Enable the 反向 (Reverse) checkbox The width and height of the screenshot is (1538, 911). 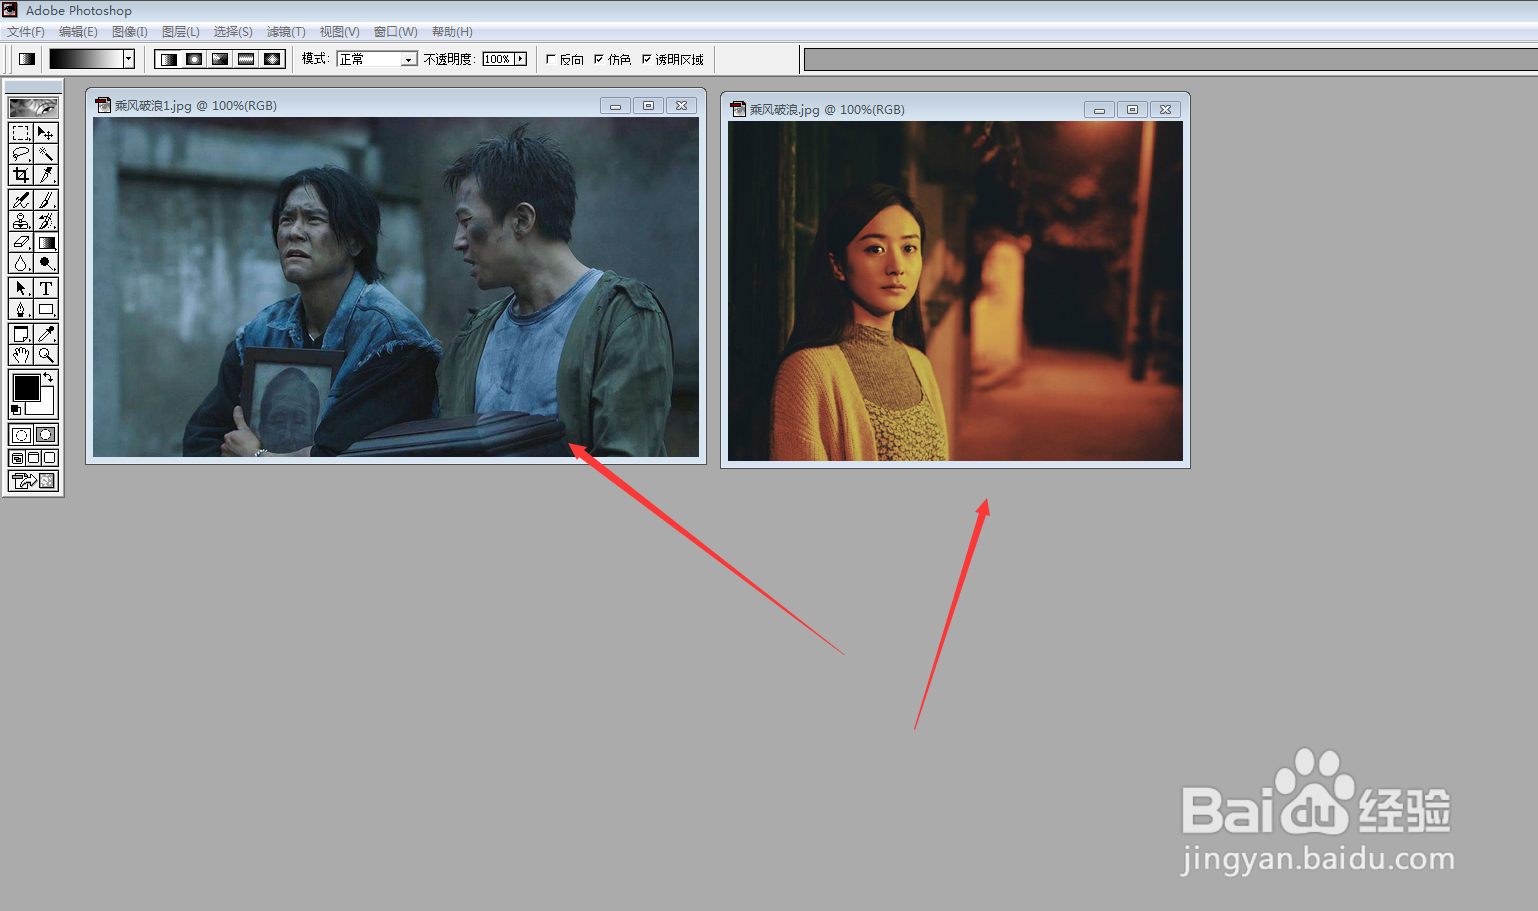click(551, 59)
